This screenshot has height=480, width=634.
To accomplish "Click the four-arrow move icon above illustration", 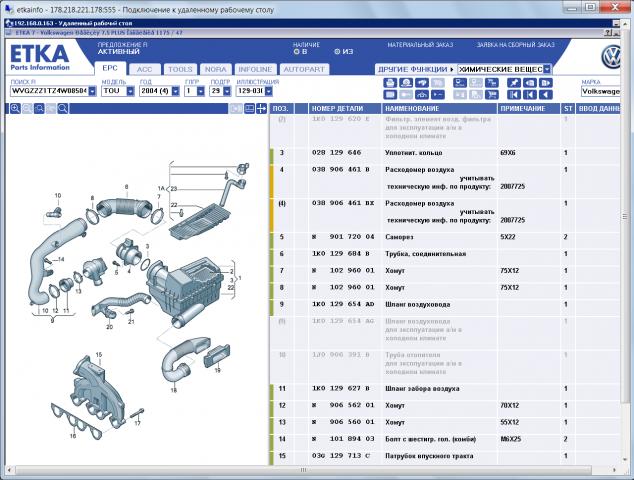I will 261,108.
